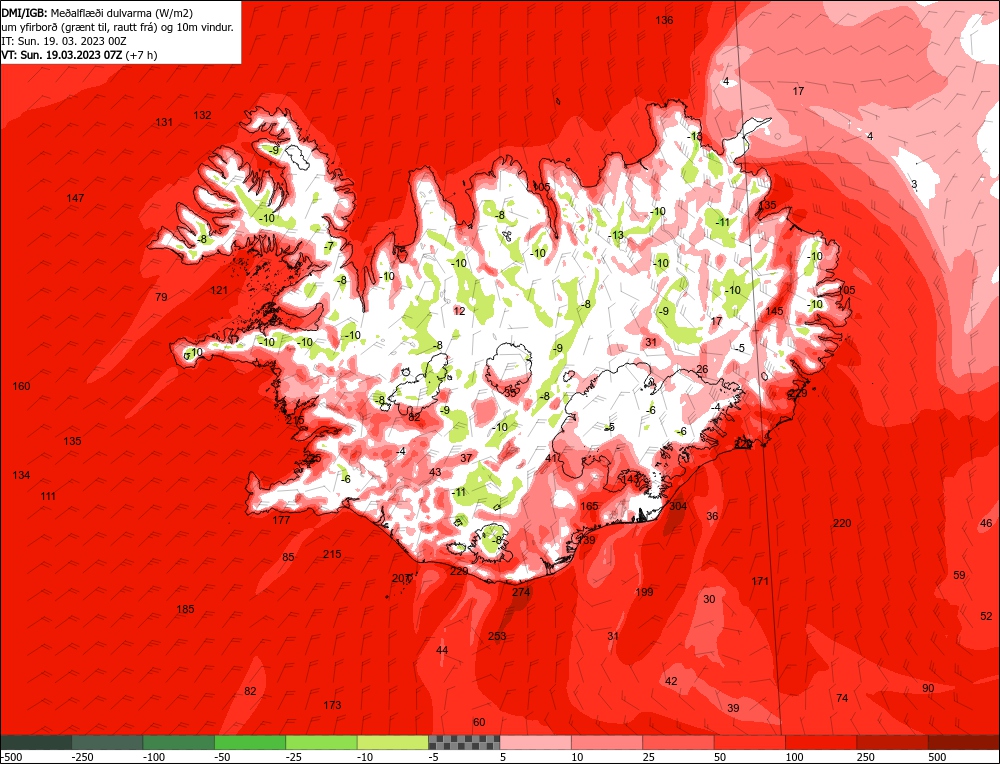Click the value '39' on the map
This screenshot has width=1000, height=764.
(733, 708)
